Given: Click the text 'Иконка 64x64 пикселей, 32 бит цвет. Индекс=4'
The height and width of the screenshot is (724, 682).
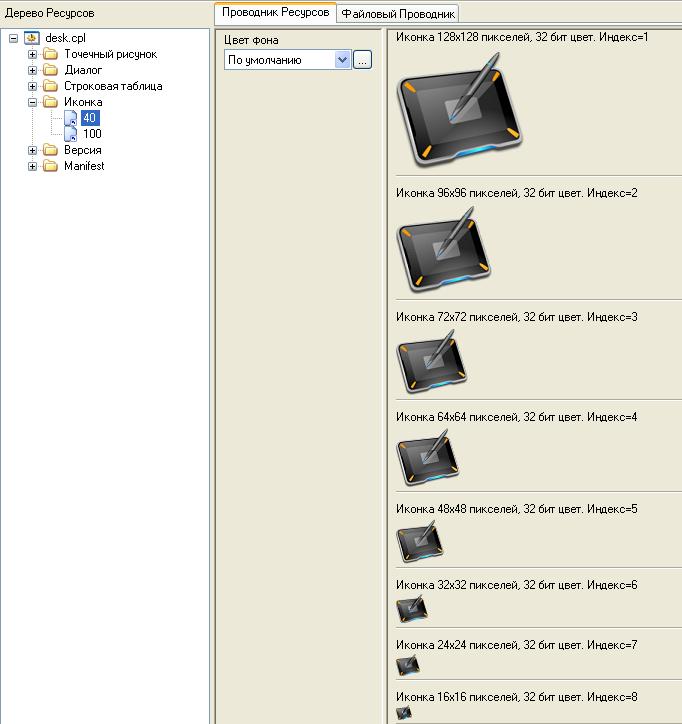Looking at the screenshot, I should [x=516, y=417].
